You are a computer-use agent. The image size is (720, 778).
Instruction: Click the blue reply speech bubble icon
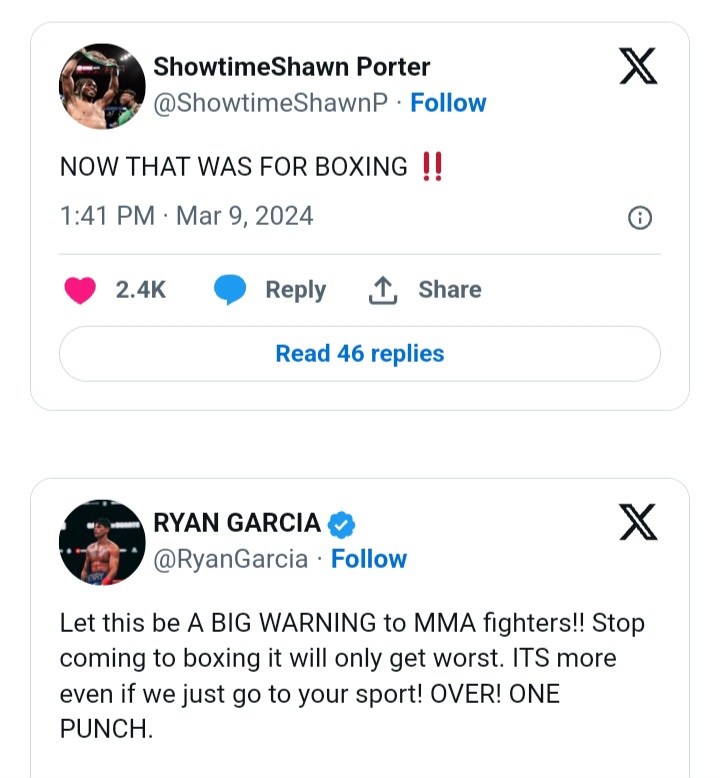coord(230,290)
